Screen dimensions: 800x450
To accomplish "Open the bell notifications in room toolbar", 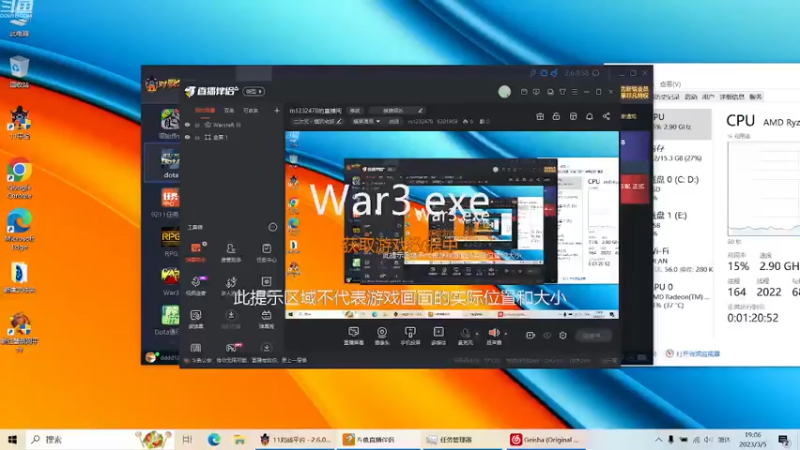I will click(x=589, y=116).
